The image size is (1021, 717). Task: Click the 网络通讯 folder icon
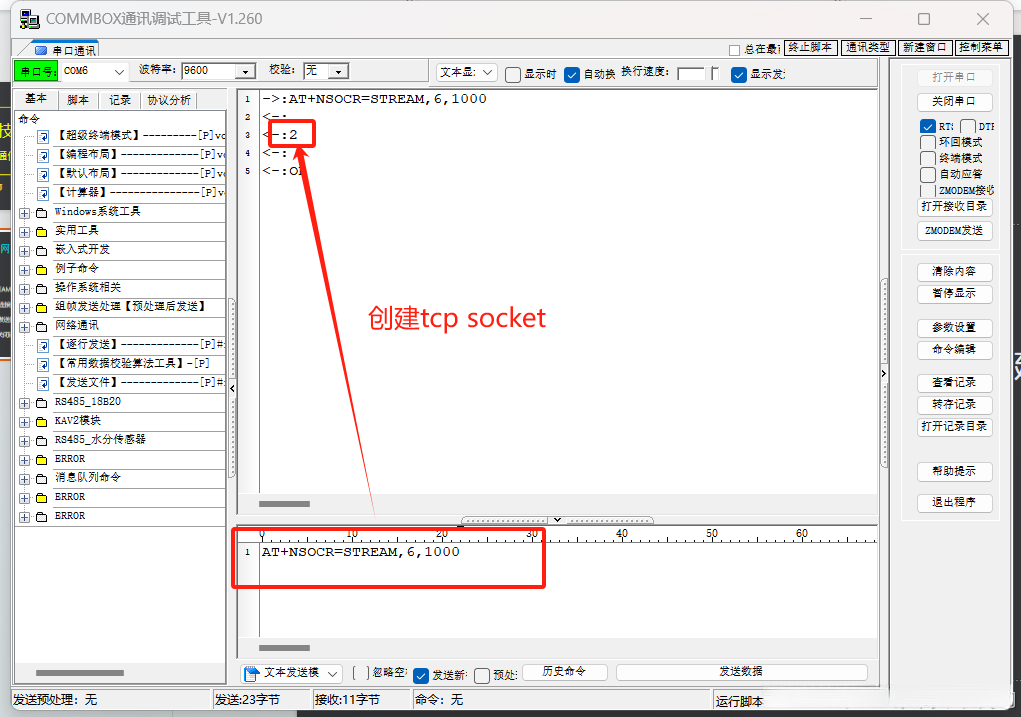42,327
